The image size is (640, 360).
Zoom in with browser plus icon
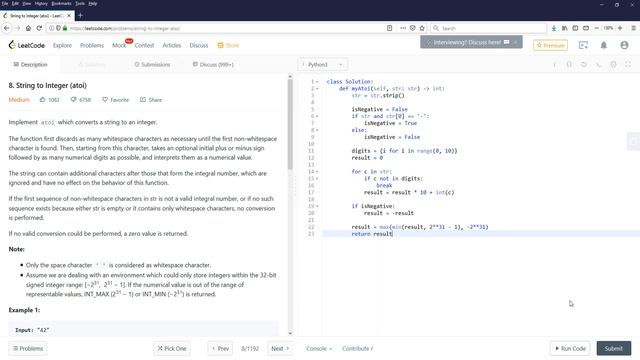point(620,28)
